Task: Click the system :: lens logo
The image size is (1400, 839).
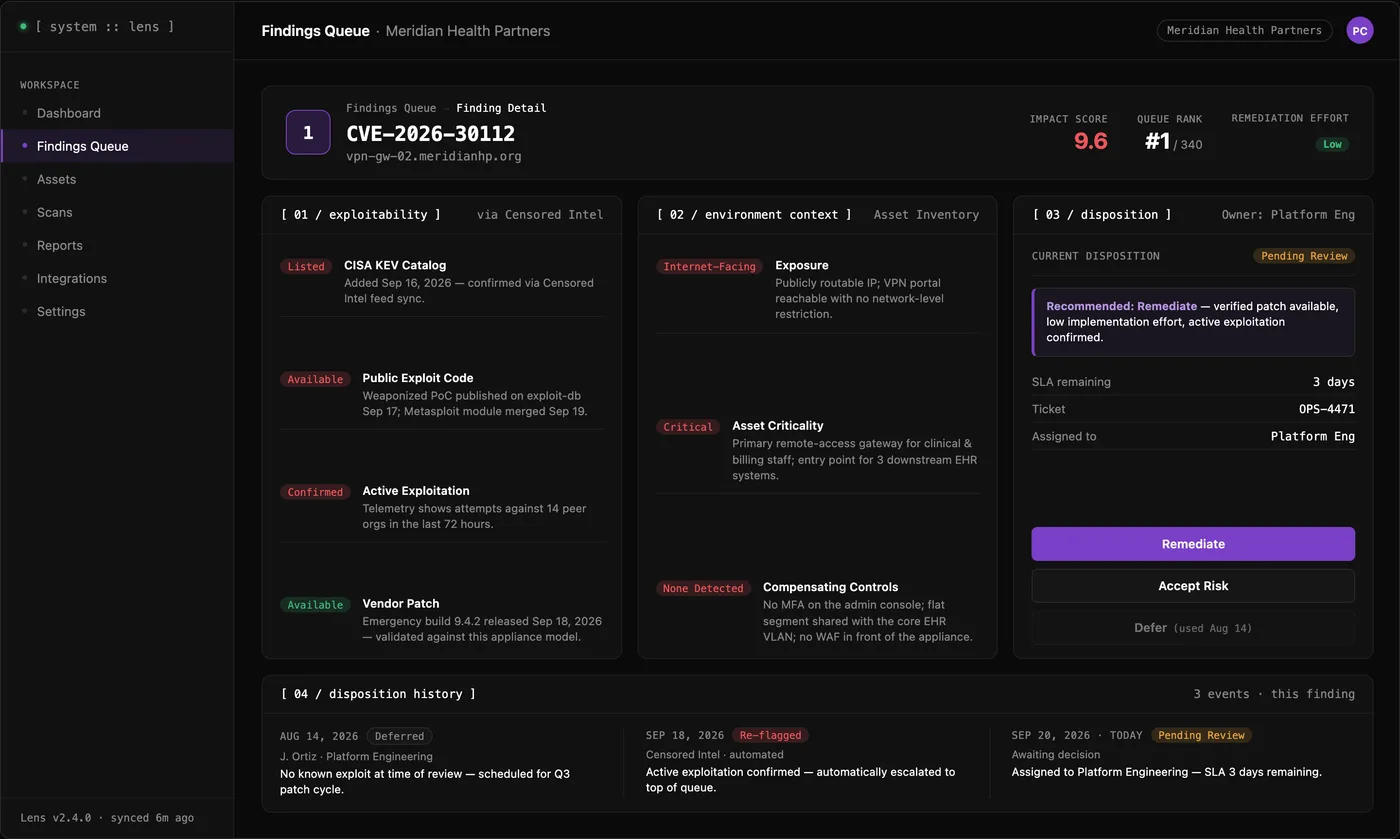Action: [97, 26]
